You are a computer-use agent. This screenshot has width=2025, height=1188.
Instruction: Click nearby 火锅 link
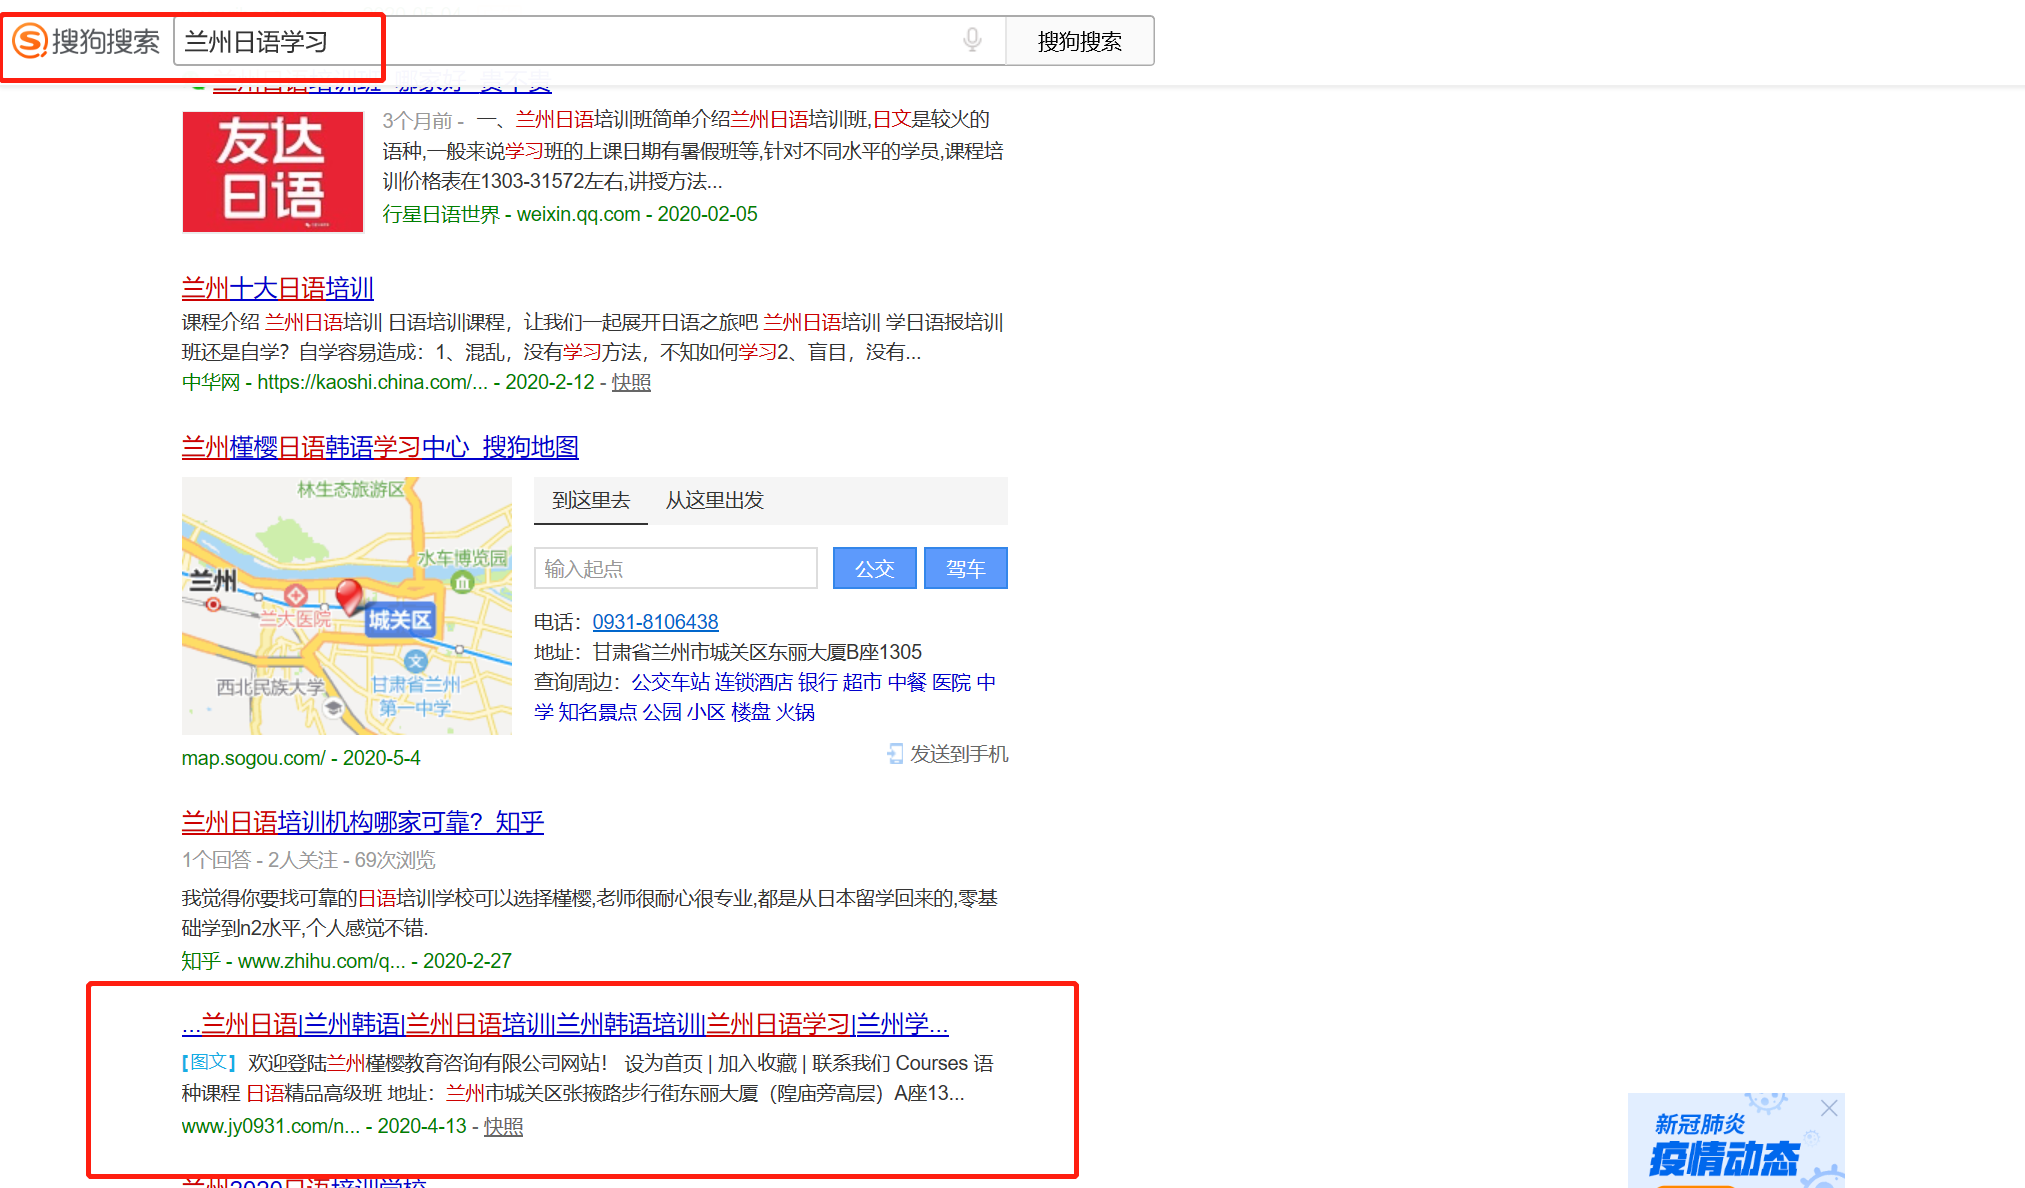pyautogui.click(x=795, y=712)
